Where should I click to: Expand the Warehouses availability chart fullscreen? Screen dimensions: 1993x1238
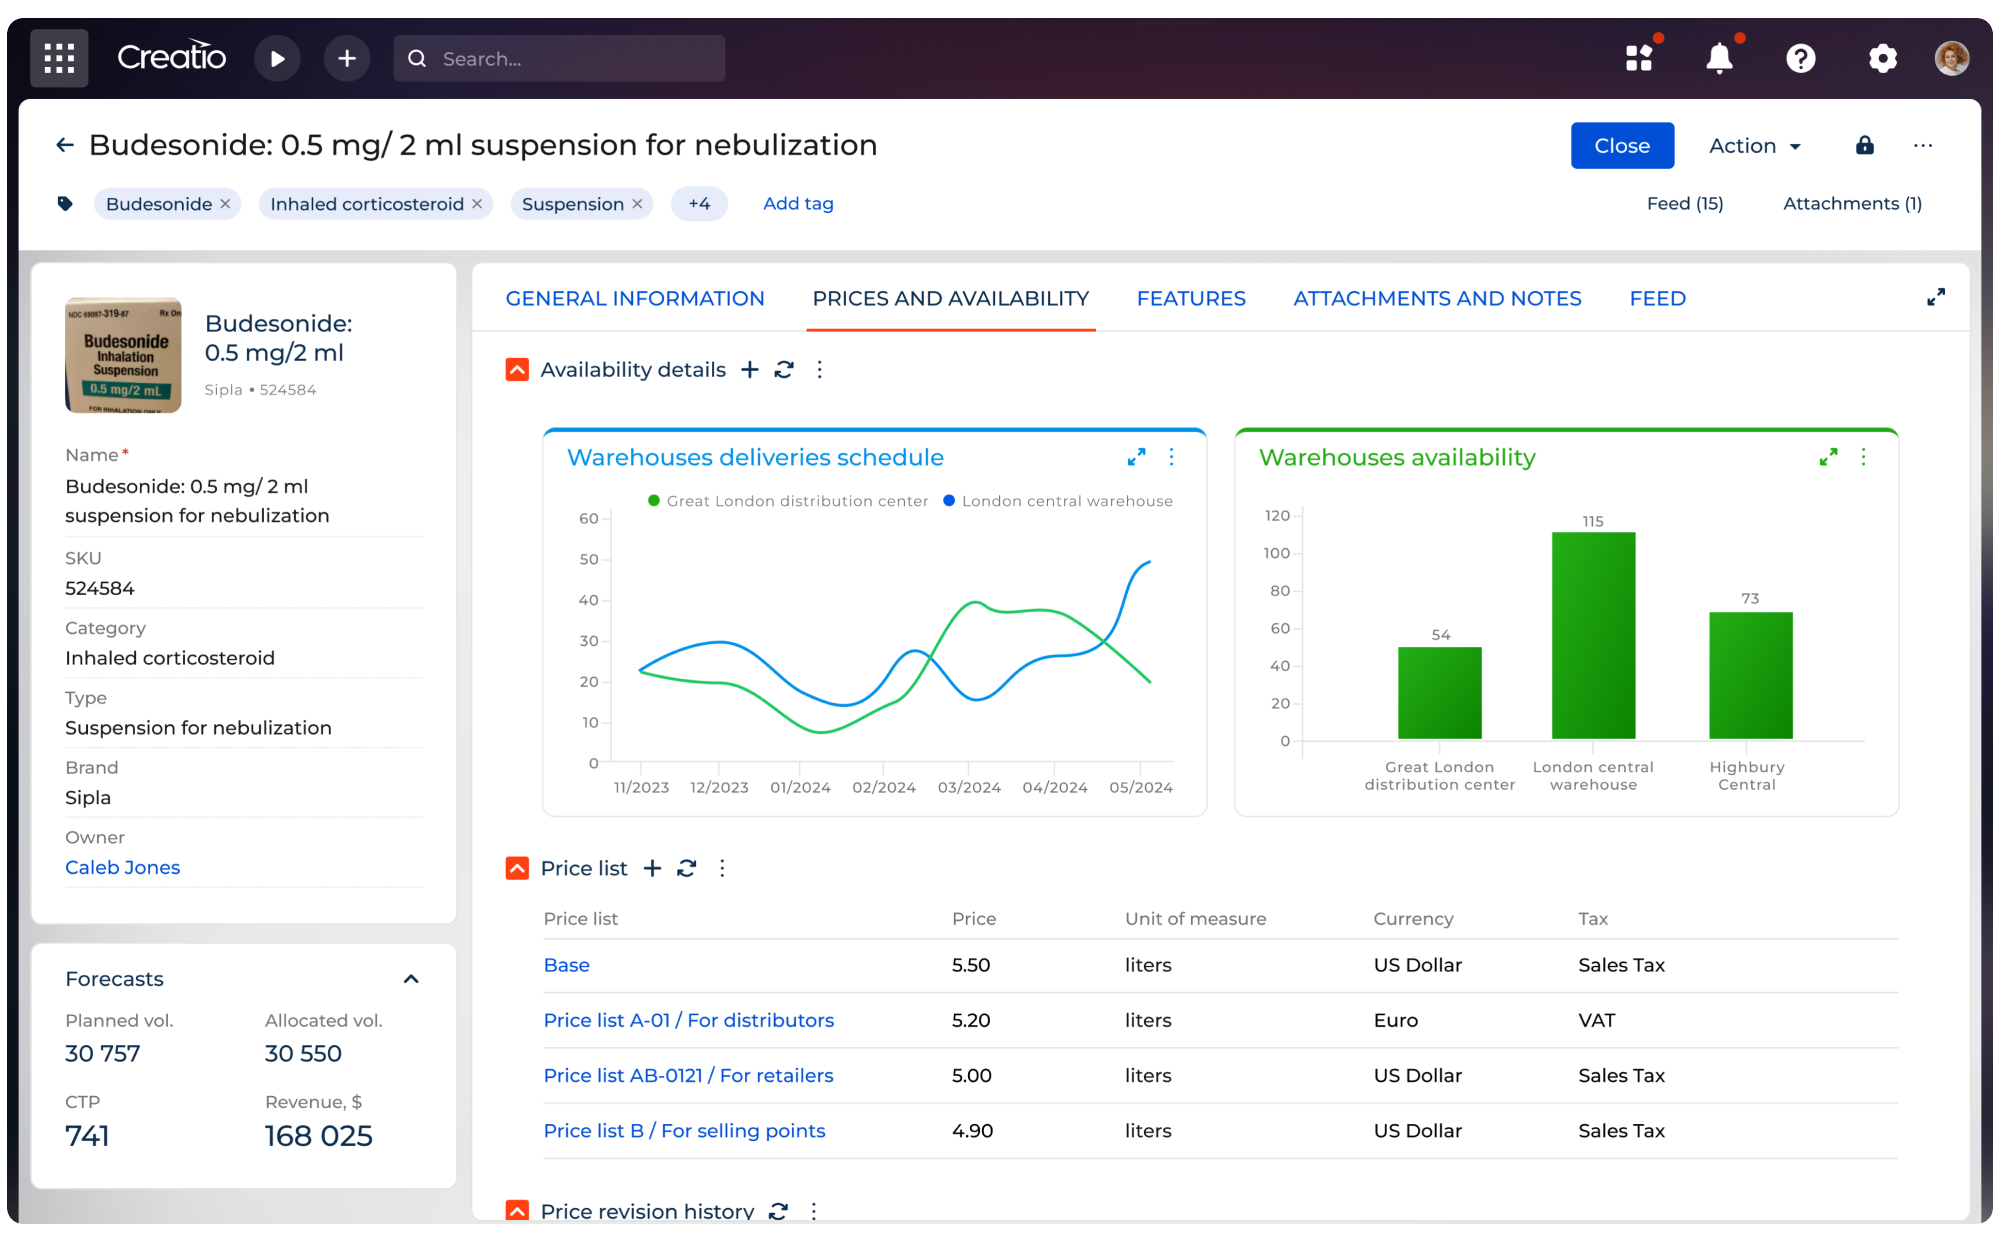[1829, 457]
